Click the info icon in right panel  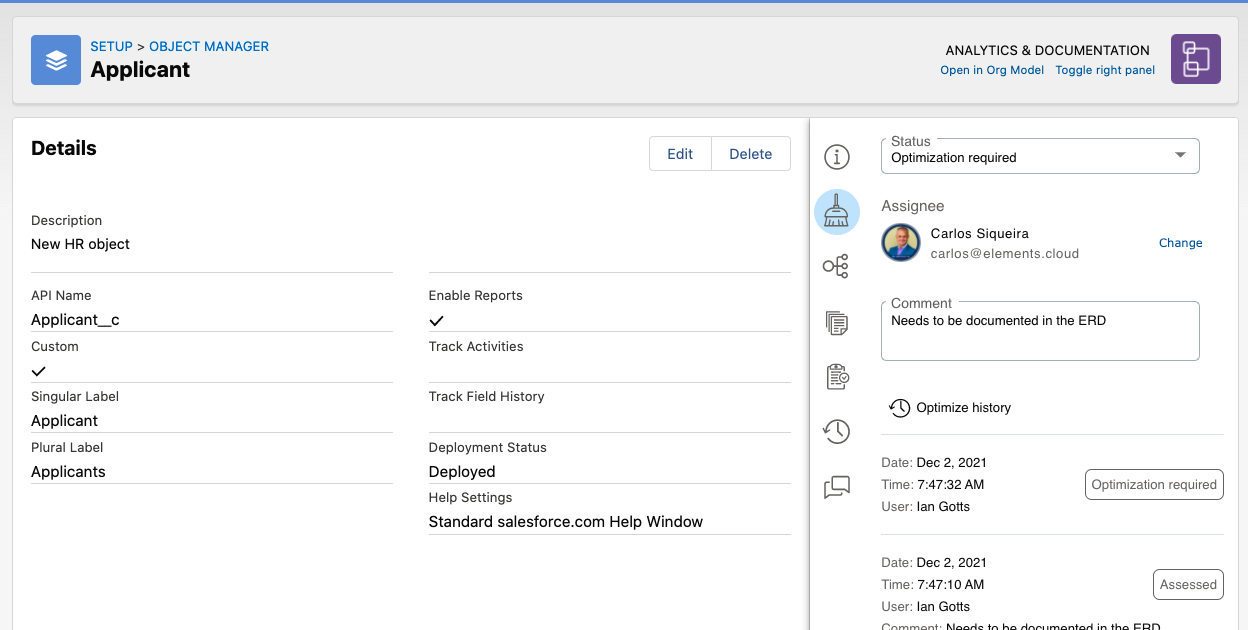836,157
